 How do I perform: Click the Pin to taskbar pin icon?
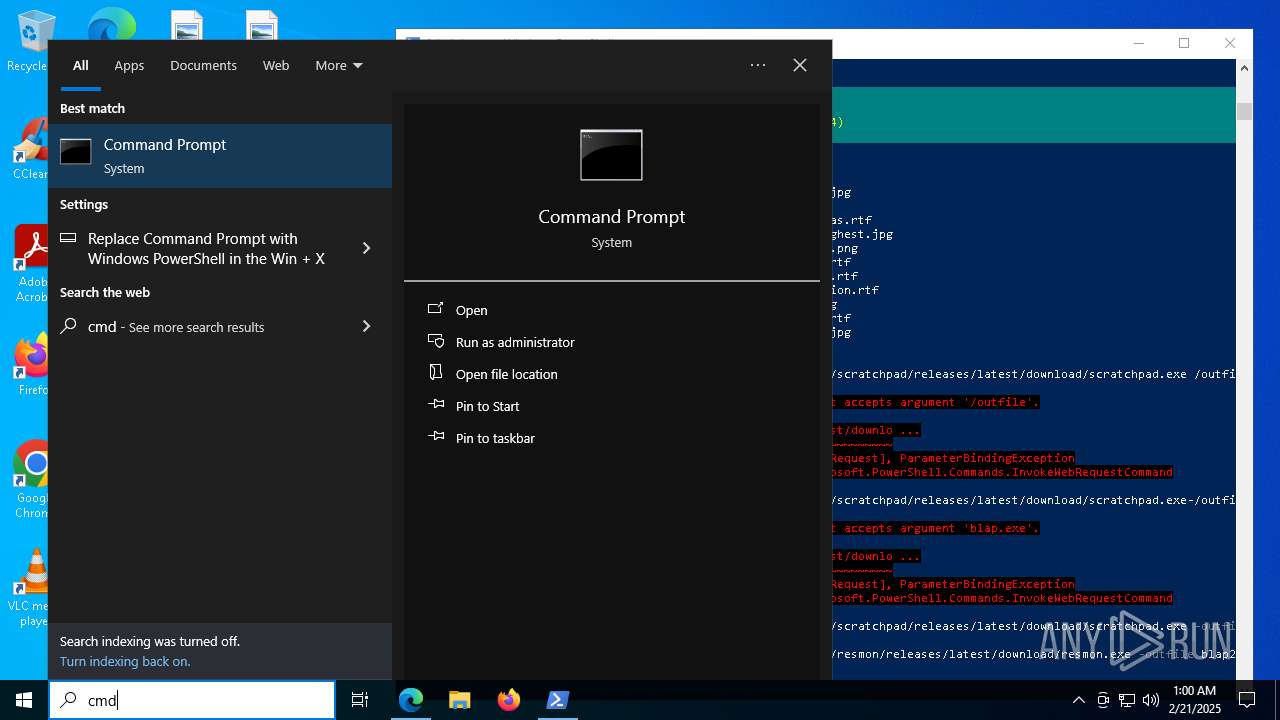(x=435, y=437)
